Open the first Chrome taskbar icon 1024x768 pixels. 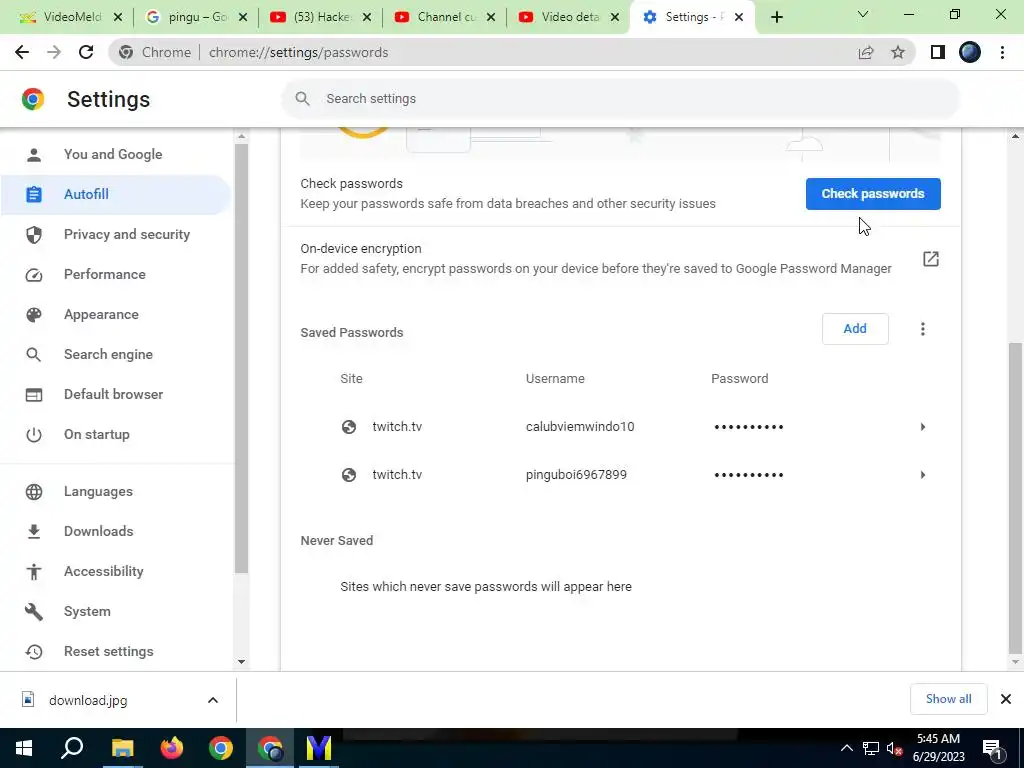click(x=221, y=748)
